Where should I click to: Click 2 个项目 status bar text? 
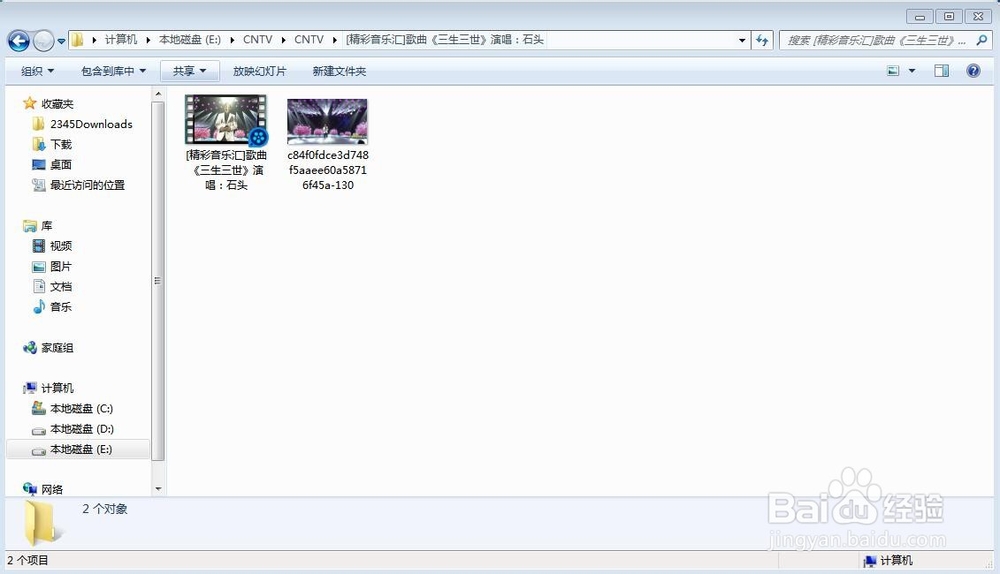(27, 560)
